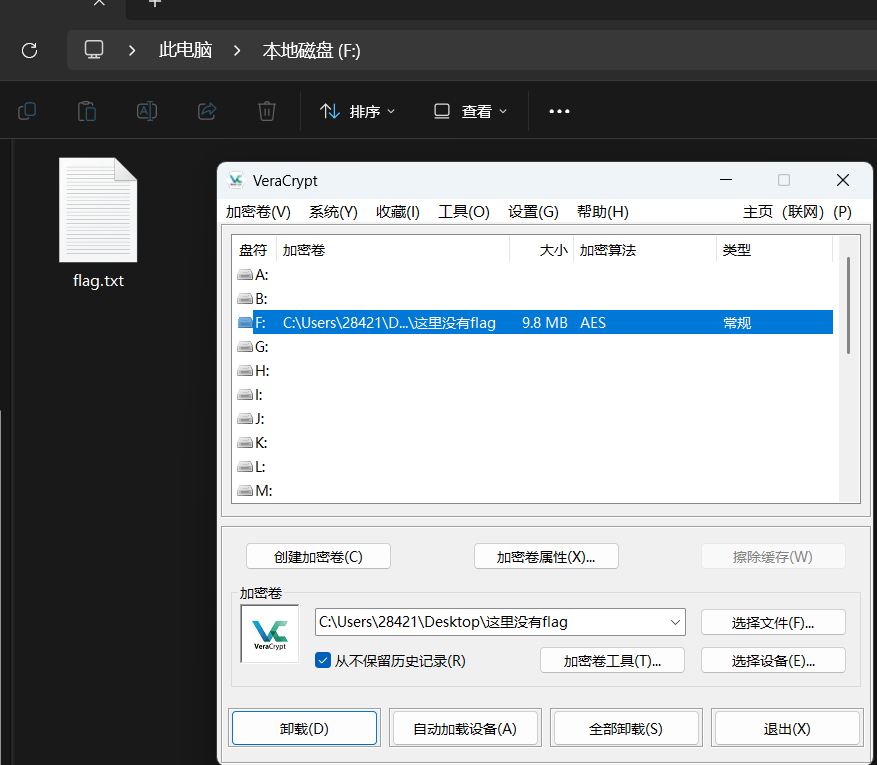This screenshot has width=877, height=765.
Task: Click 加密卷属性(X)... button
Action: (x=546, y=556)
